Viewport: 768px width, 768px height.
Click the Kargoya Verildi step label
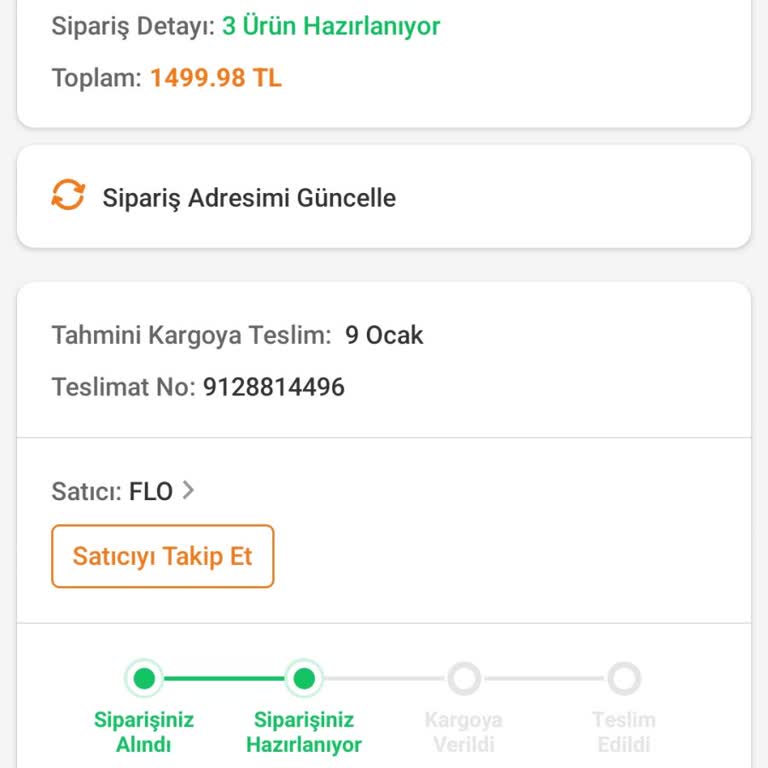click(464, 732)
